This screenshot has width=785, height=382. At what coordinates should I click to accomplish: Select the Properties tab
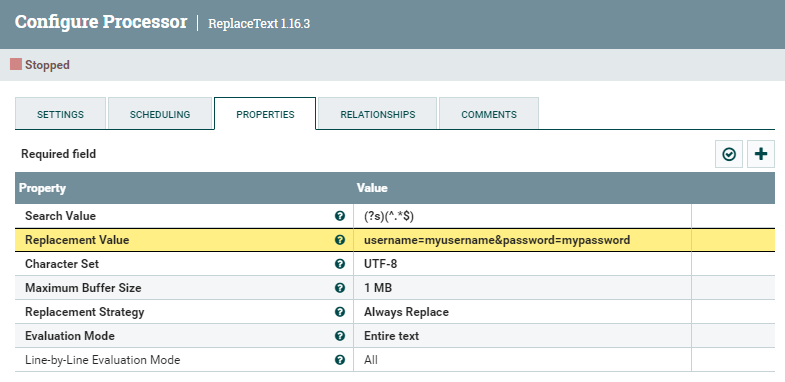click(x=265, y=114)
